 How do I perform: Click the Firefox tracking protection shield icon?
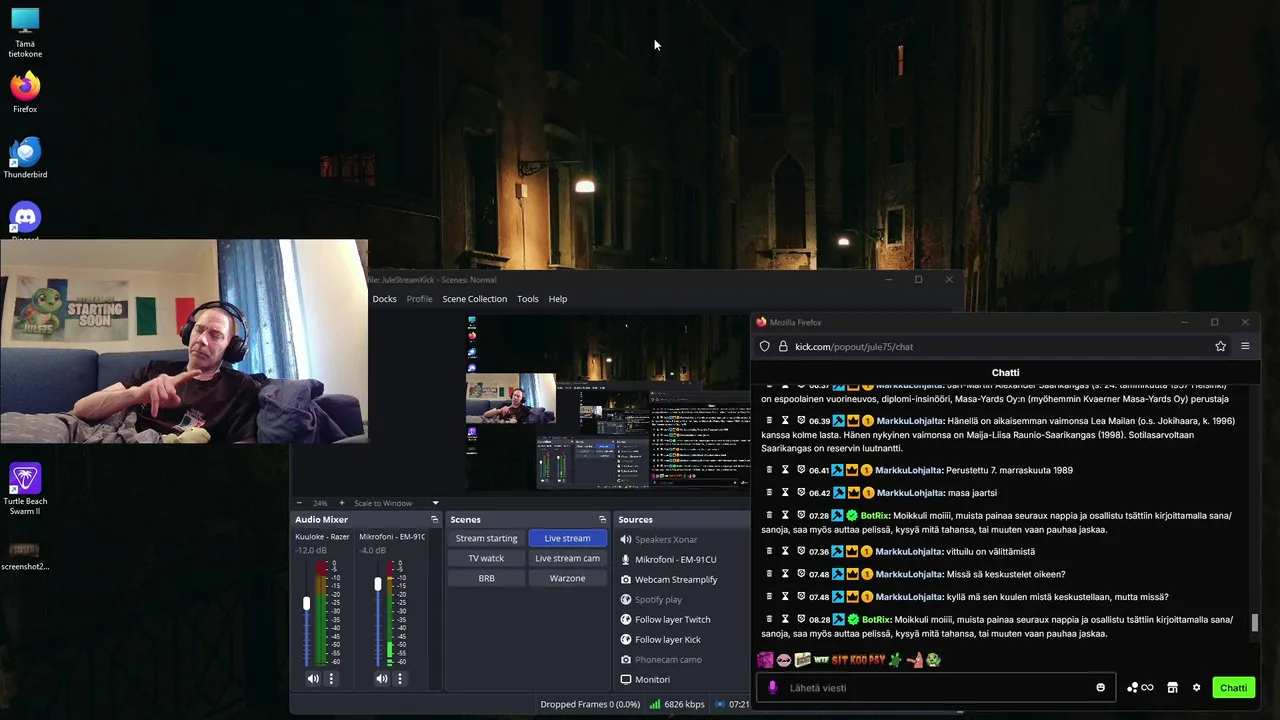tap(765, 346)
